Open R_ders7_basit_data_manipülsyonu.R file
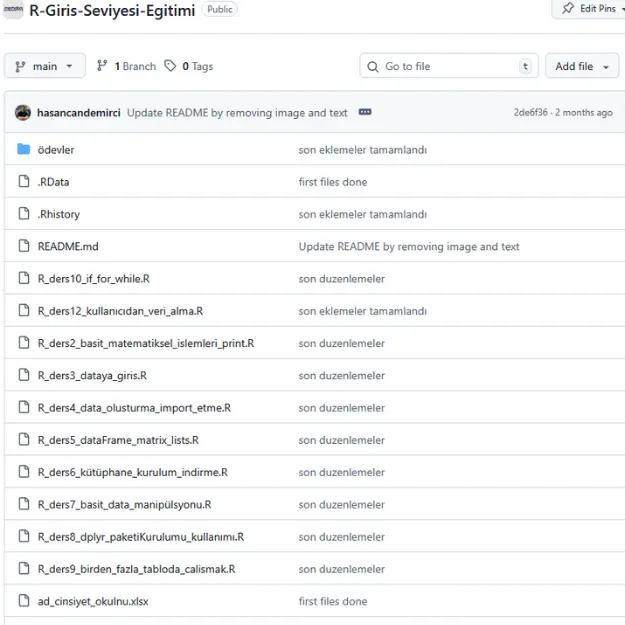Image resolution: width=625 pixels, height=625 pixels. coord(124,505)
